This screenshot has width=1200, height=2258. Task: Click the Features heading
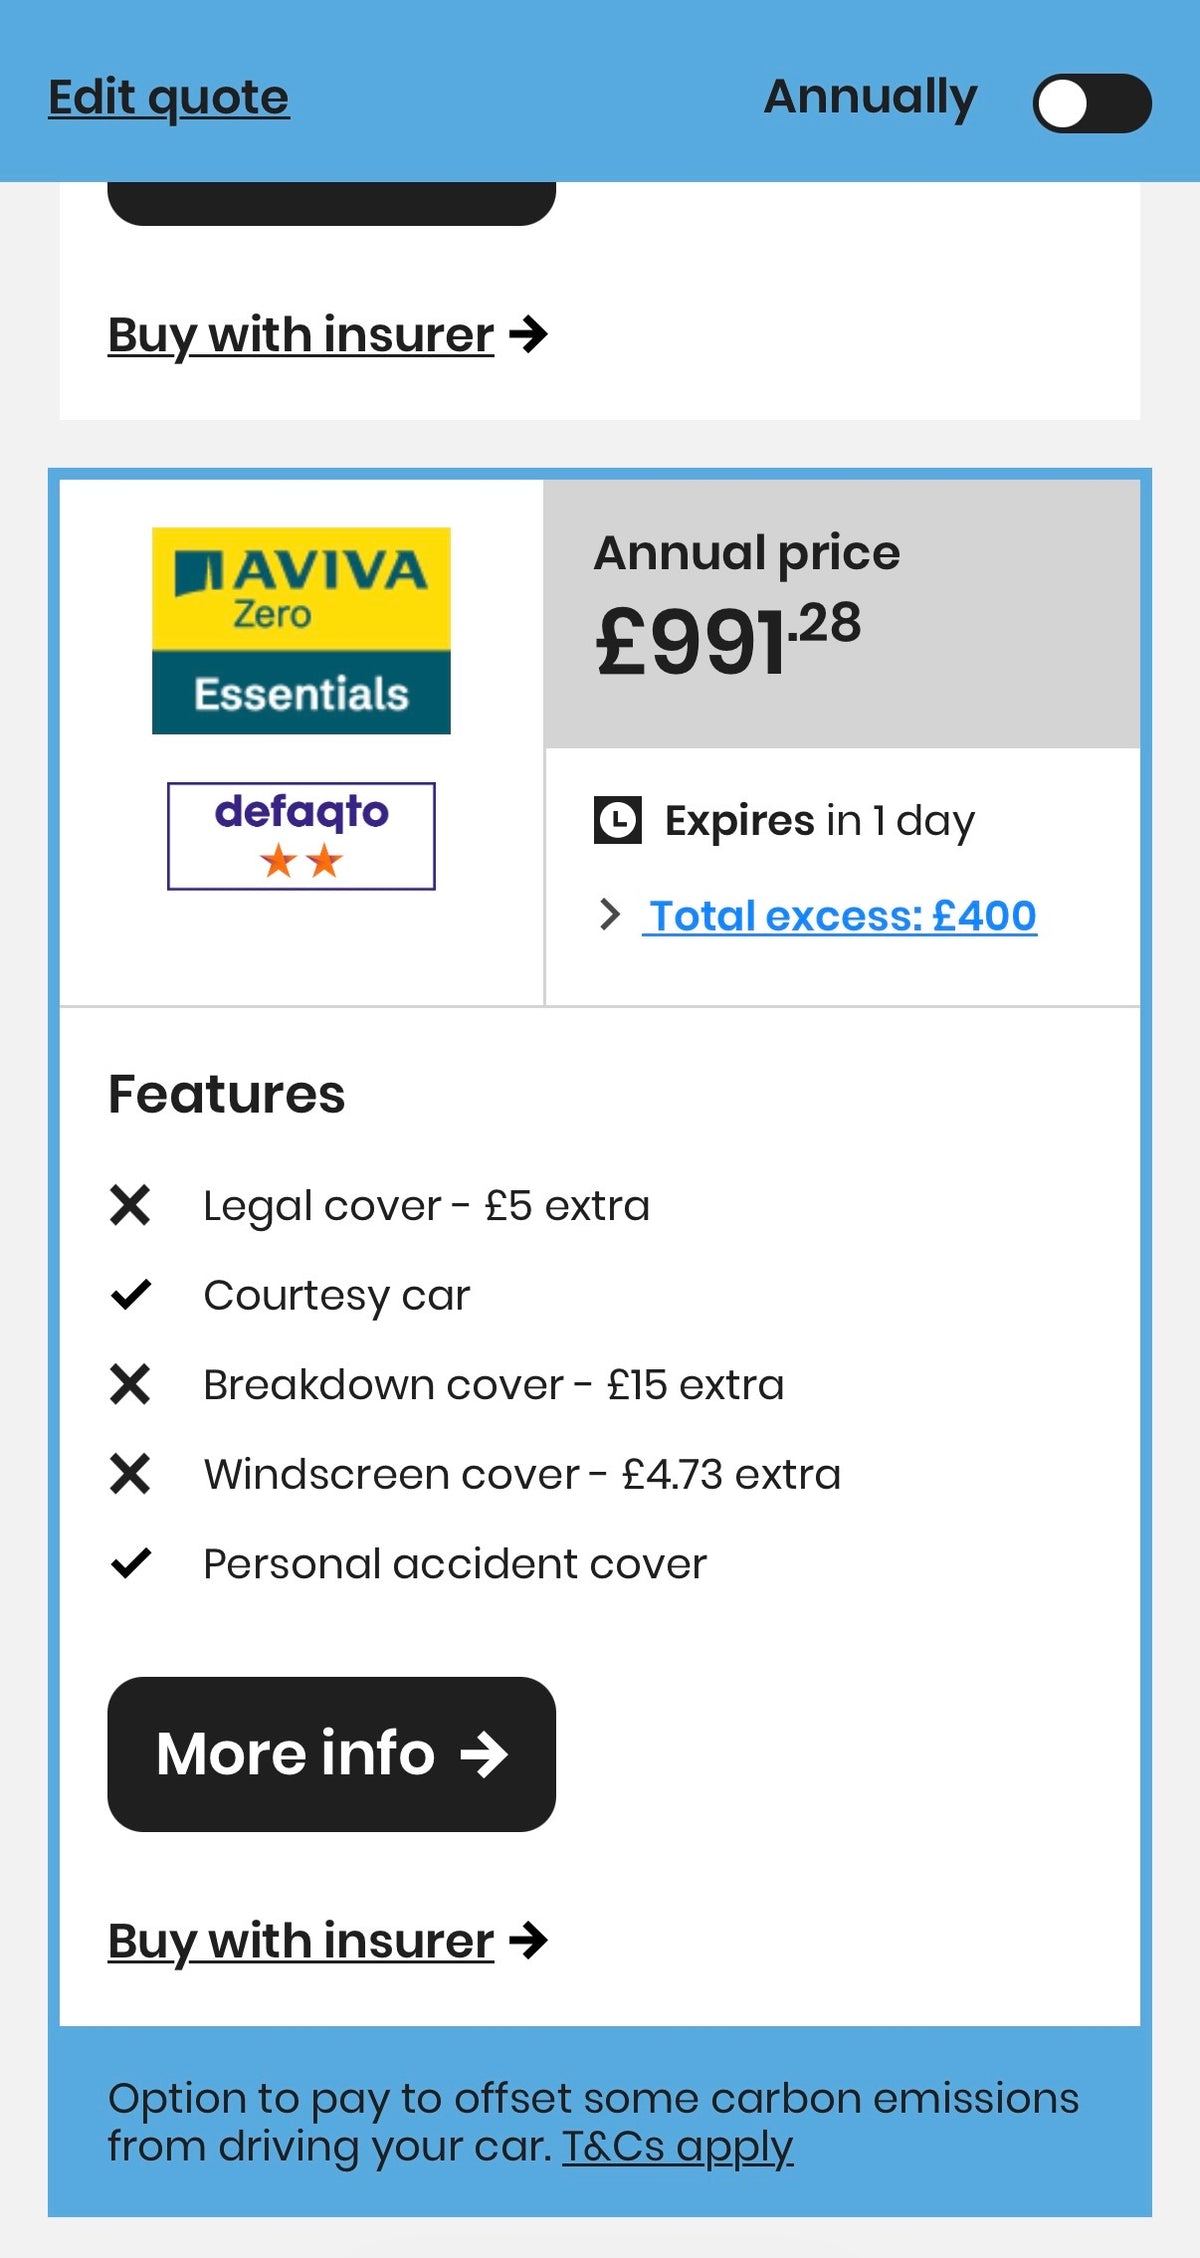226,1093
